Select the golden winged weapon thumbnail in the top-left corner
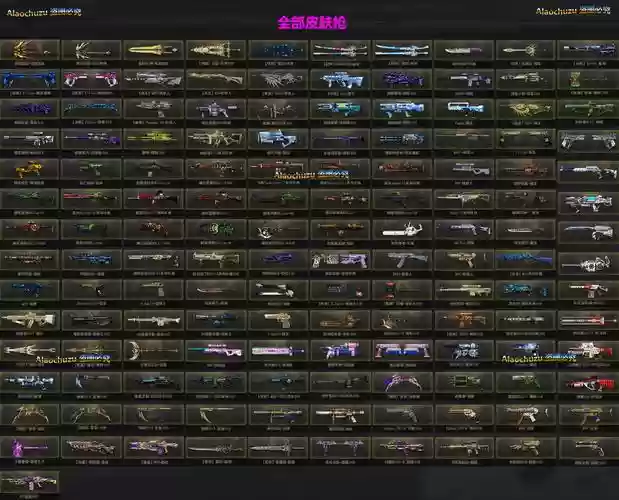This screenshot has width=619, height=500. (29, 50)
